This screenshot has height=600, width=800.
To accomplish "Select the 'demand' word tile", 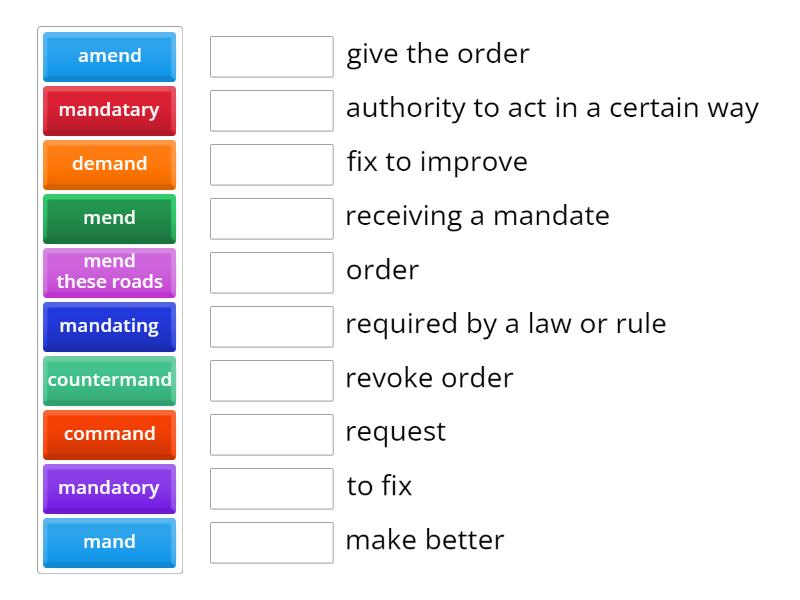I will 109,165.
